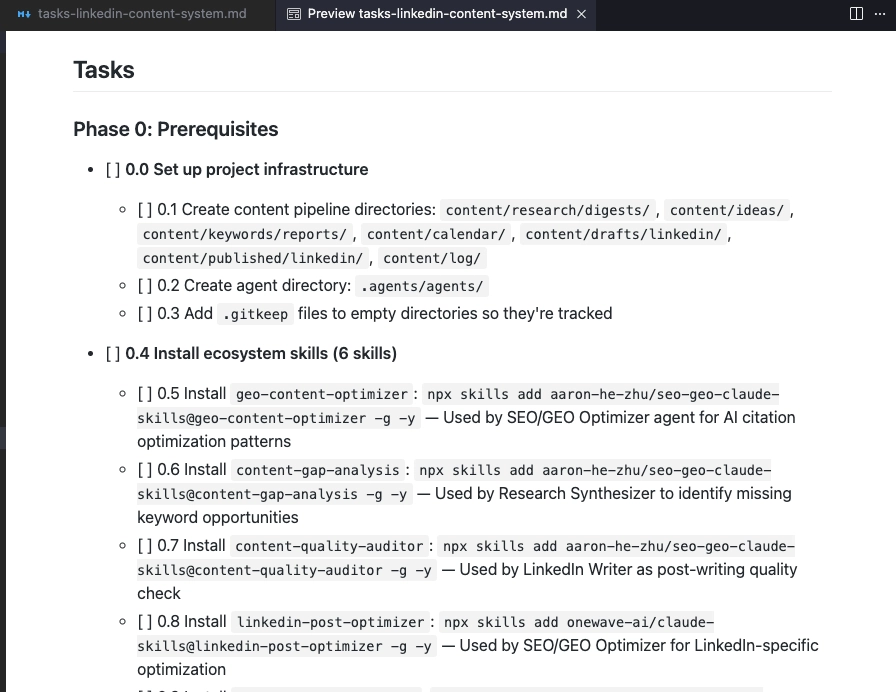Screen dimensions: 896x692
Task: Click the split editor right icon
Action: 856,14
